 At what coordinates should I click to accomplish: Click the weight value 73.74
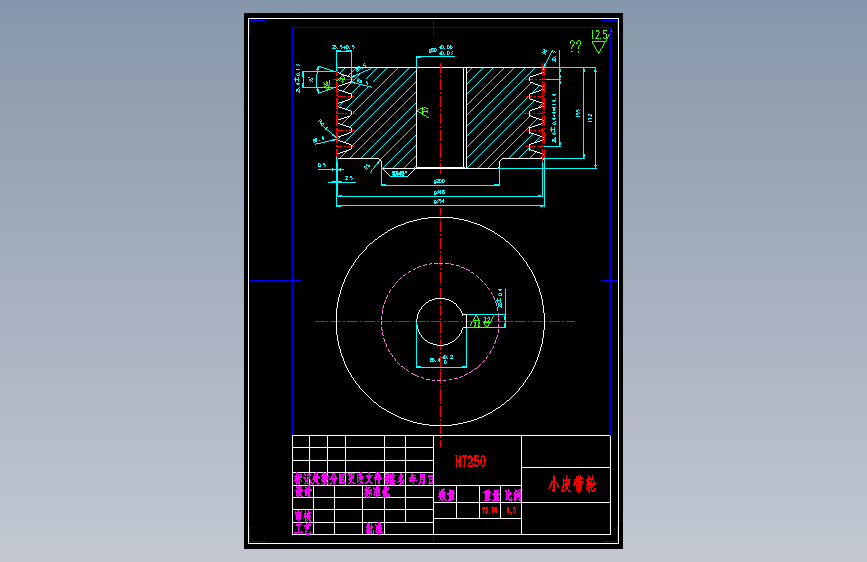pos(489,510)
